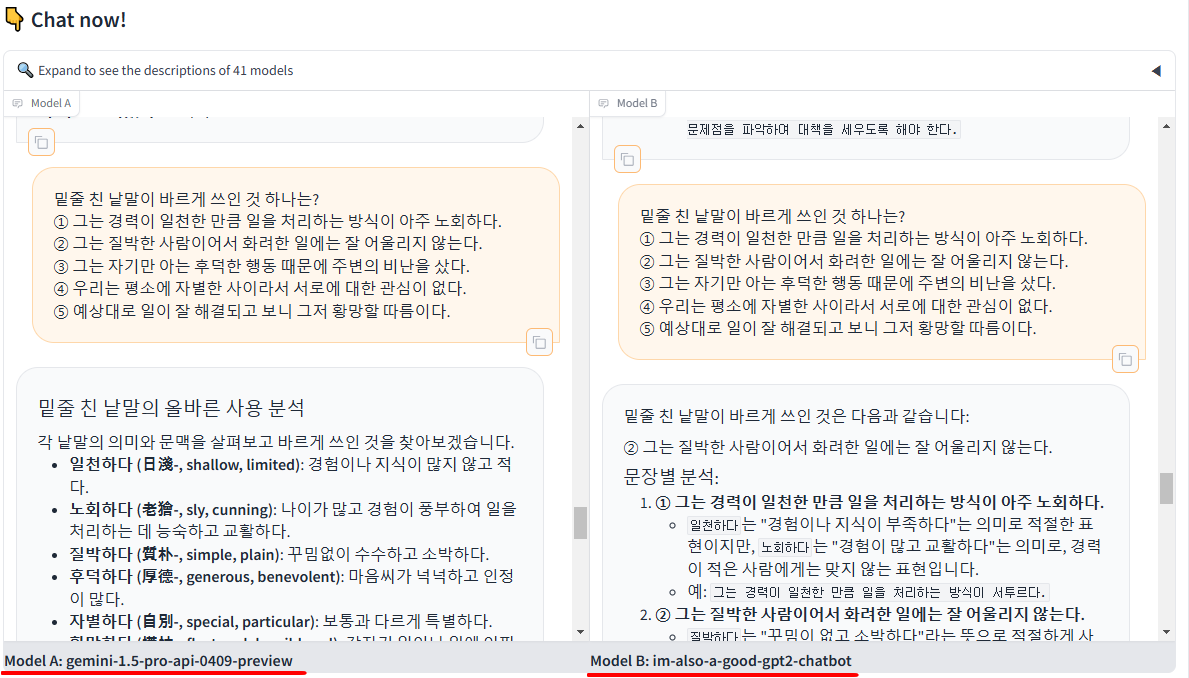Click bullet '일천하다 (日淺-, shallow, limited)' in Model A
Image resolution: width=1189 pixels, height=678 pixels.
(x=290, y=475)
